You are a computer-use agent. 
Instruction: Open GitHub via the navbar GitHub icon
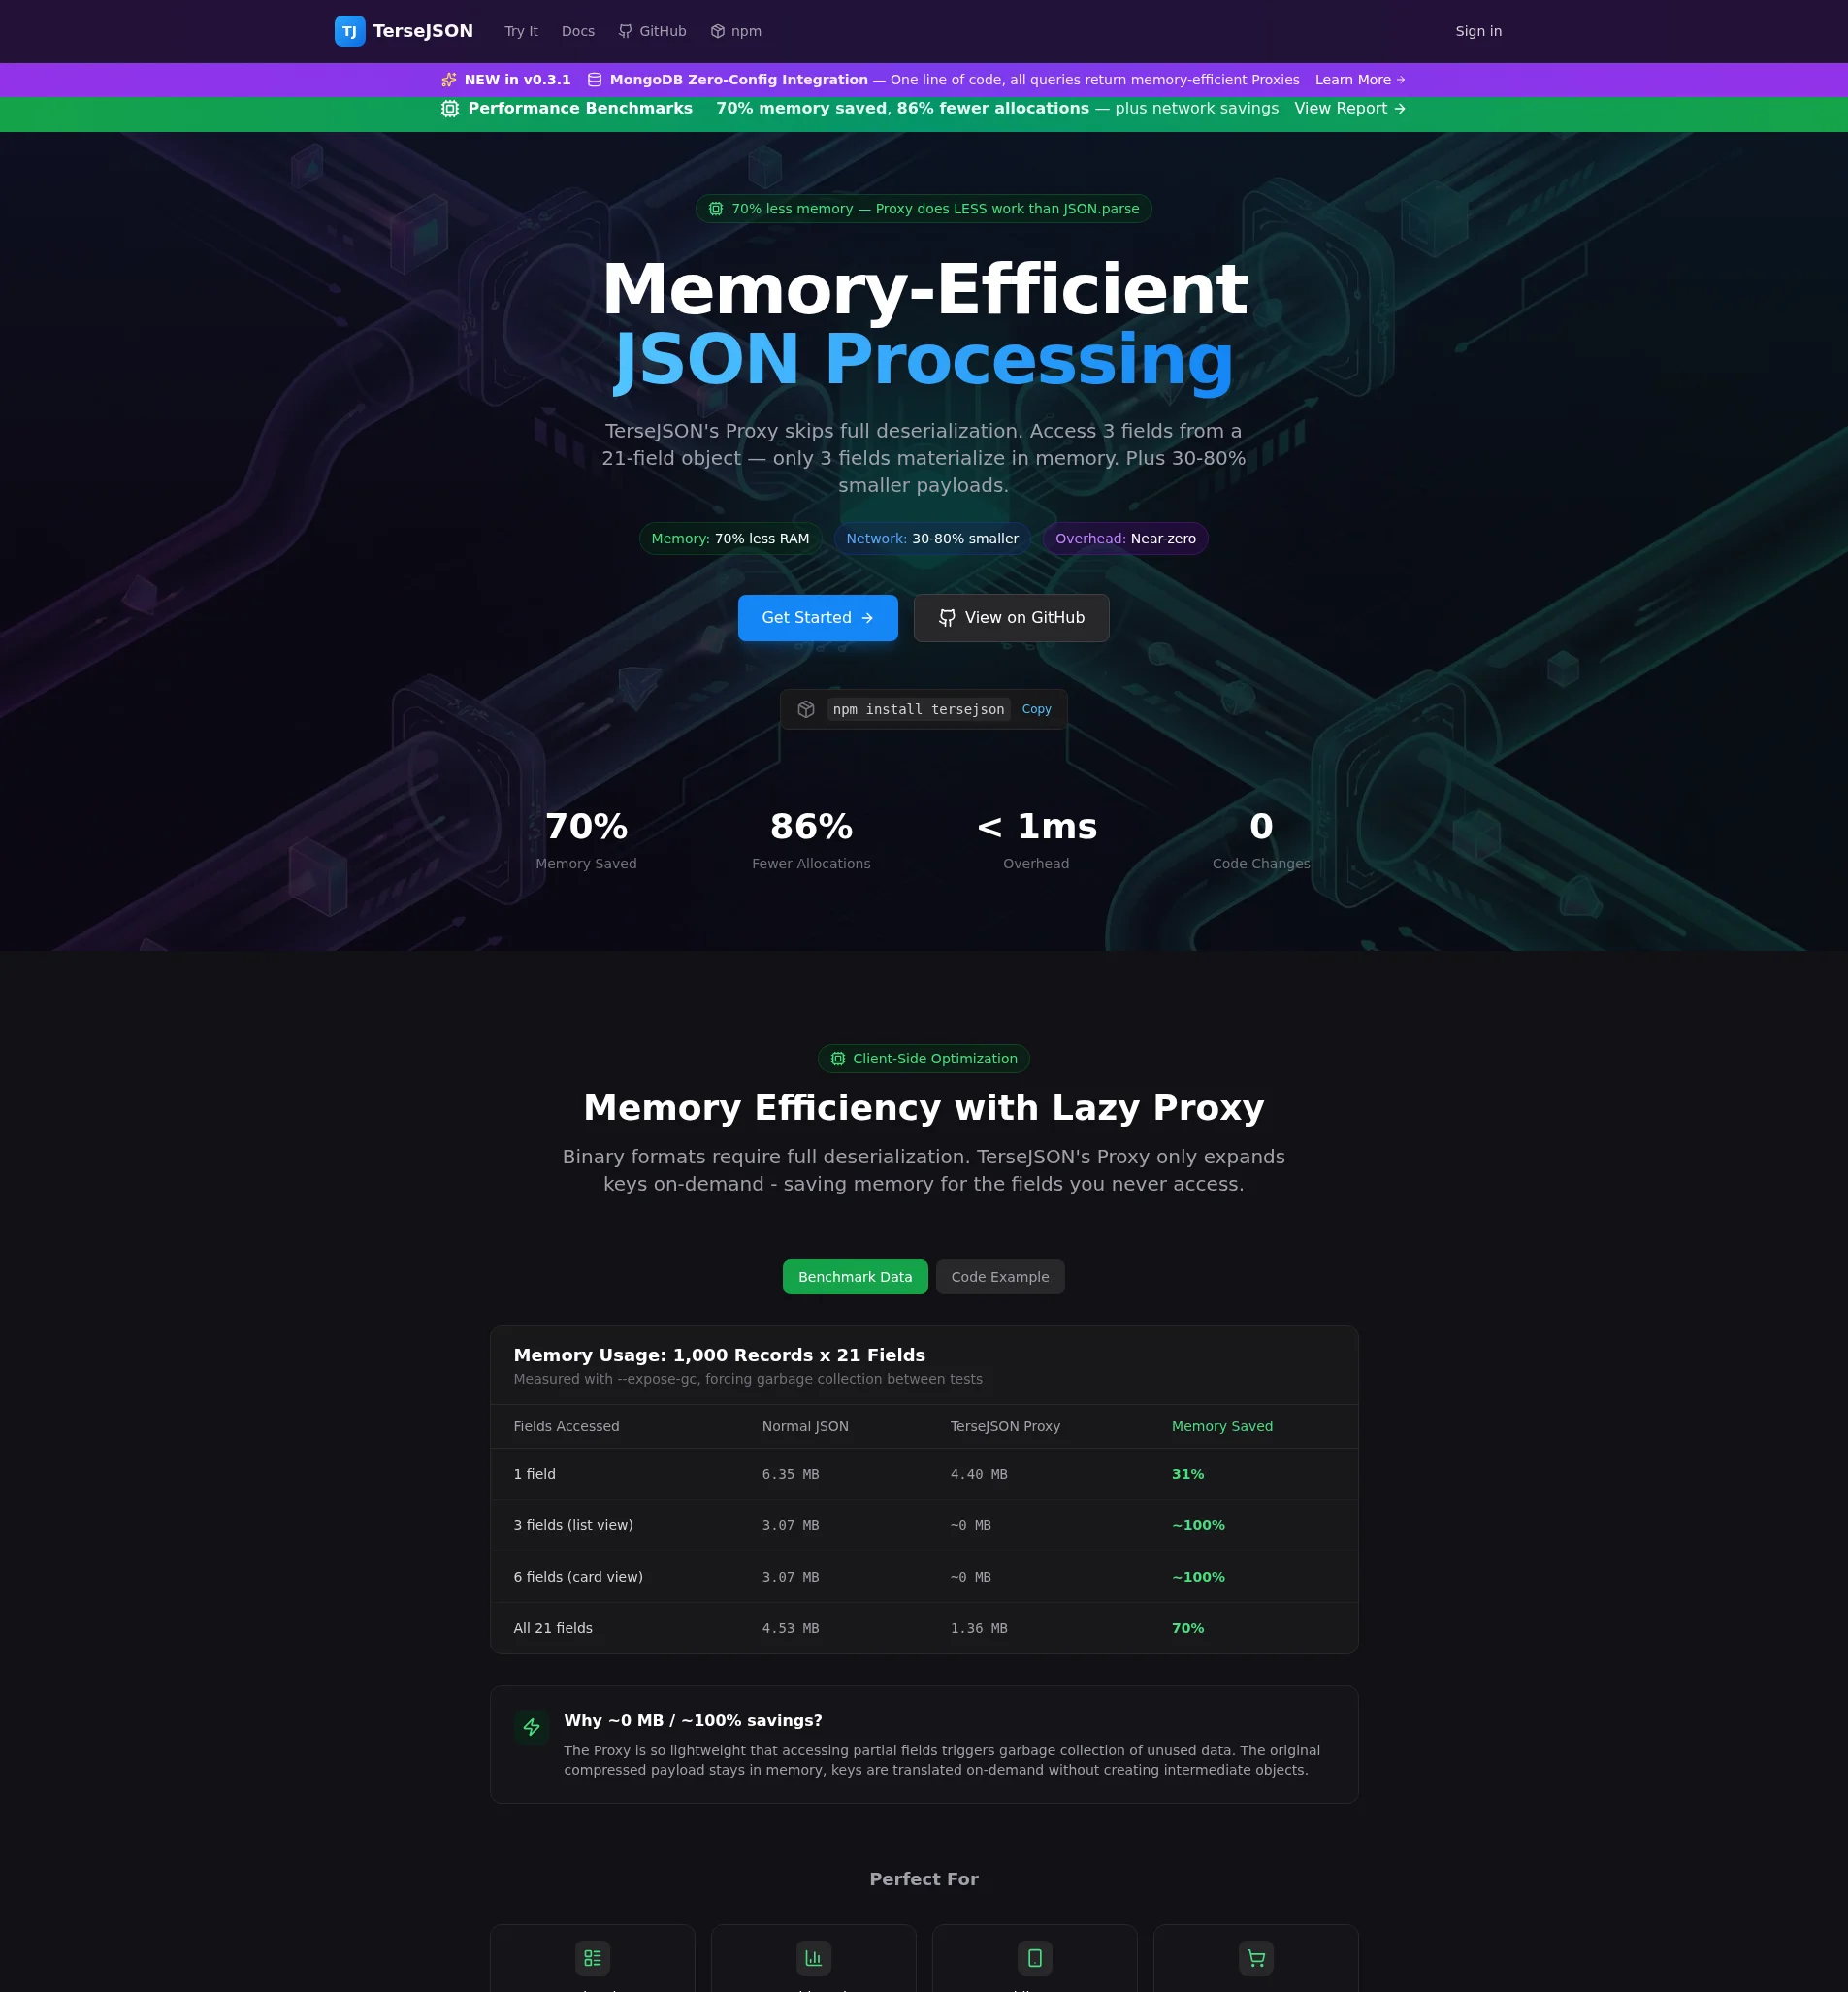tap(624, 31)
